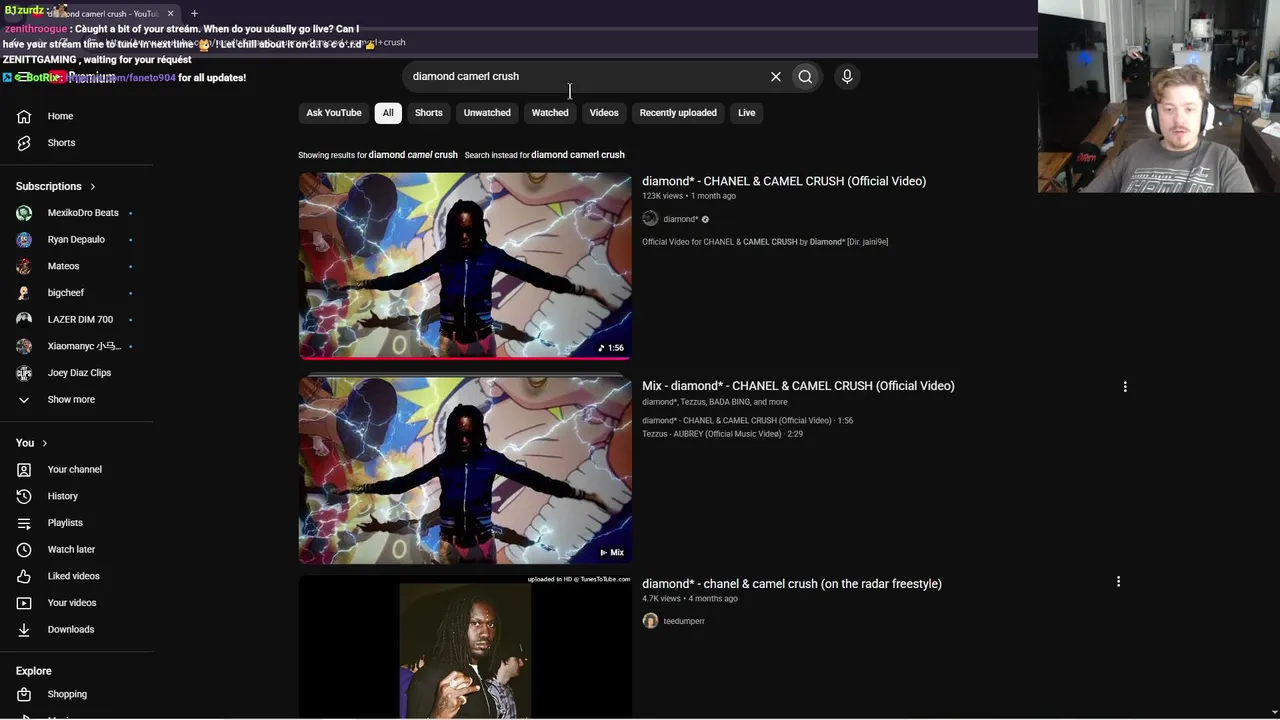The height and width of the screenshot is (720, 1280).
Task: Open Joey Diaz Clips channel avatar
Action: point(24,373)
